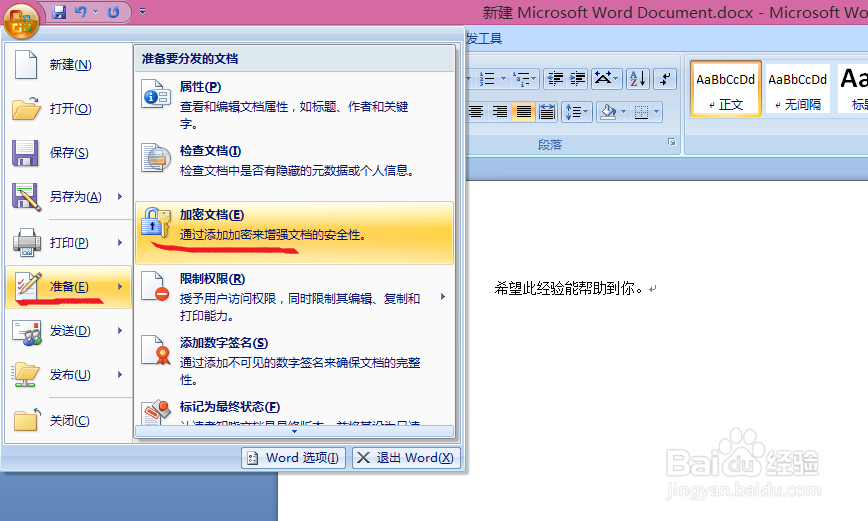
Task: Toggle show/hide paragraph marks
Action: (x=665, y=79)
